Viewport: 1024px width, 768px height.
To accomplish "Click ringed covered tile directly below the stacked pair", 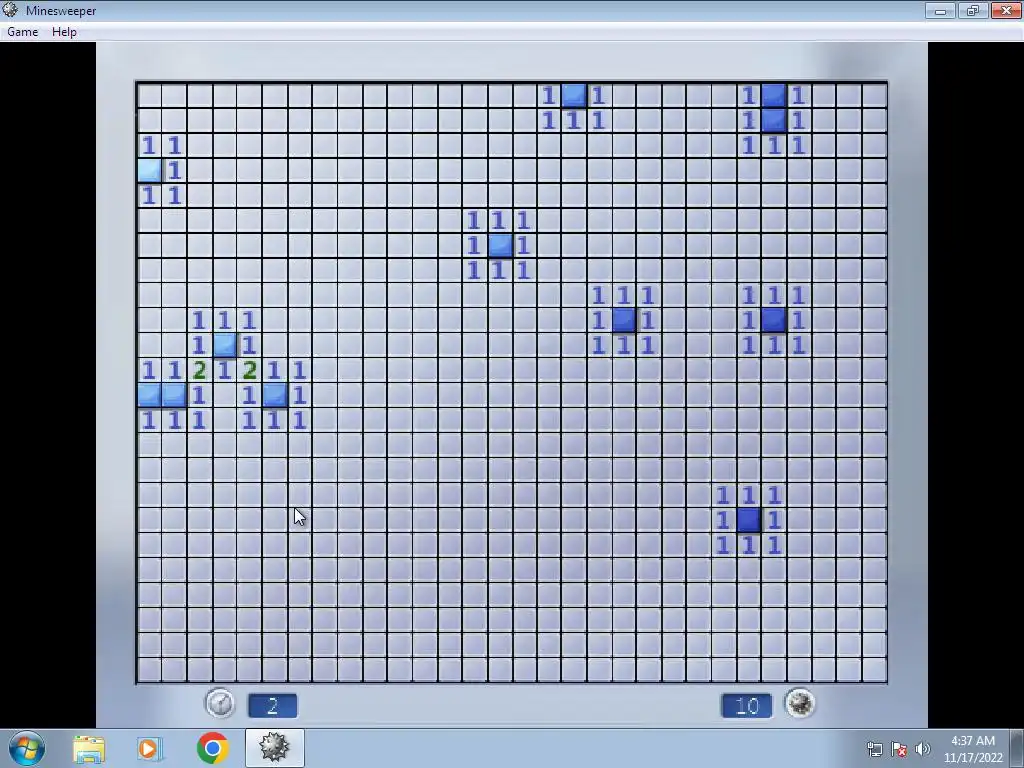I will (774, 320).
